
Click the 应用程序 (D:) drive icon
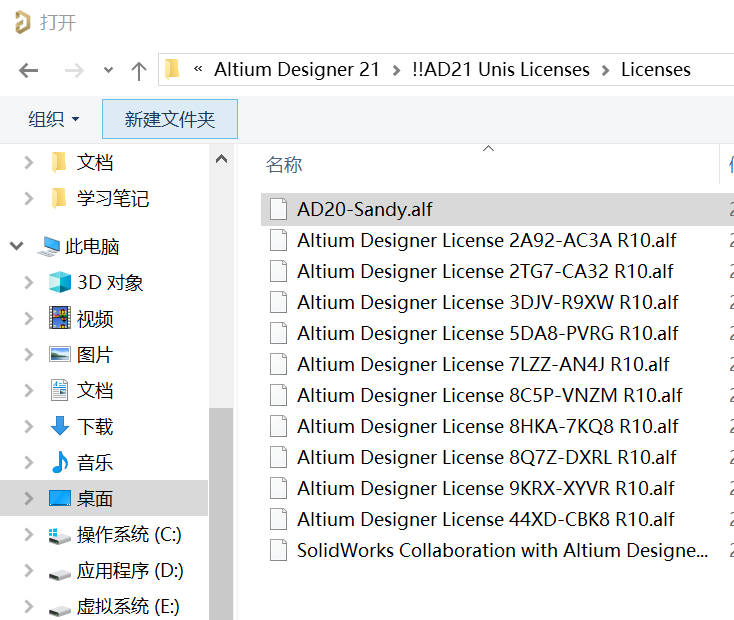tap(60, 573)
